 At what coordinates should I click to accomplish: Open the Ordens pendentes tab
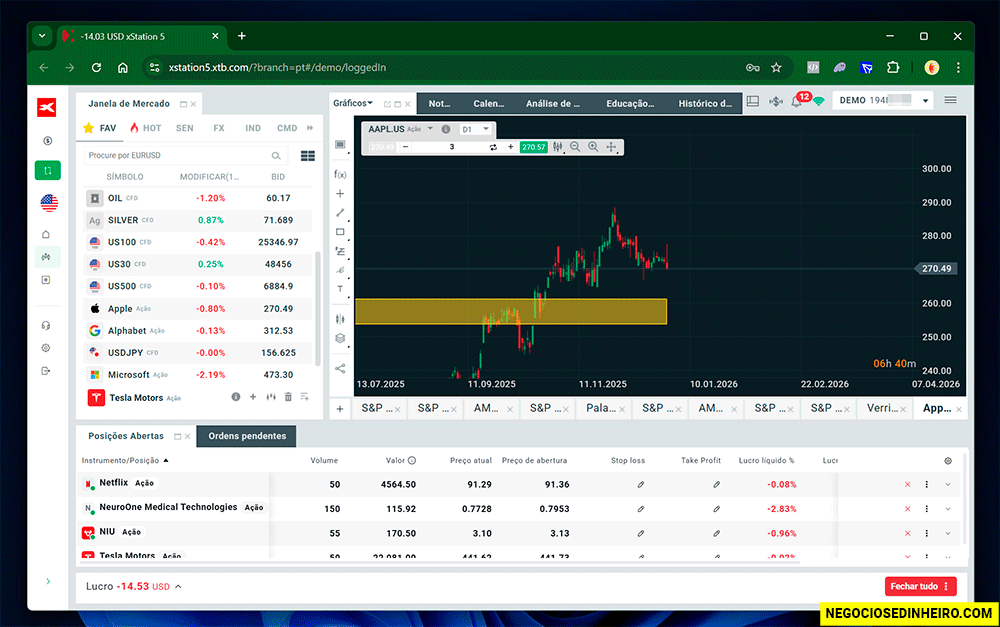coord(247,436)
